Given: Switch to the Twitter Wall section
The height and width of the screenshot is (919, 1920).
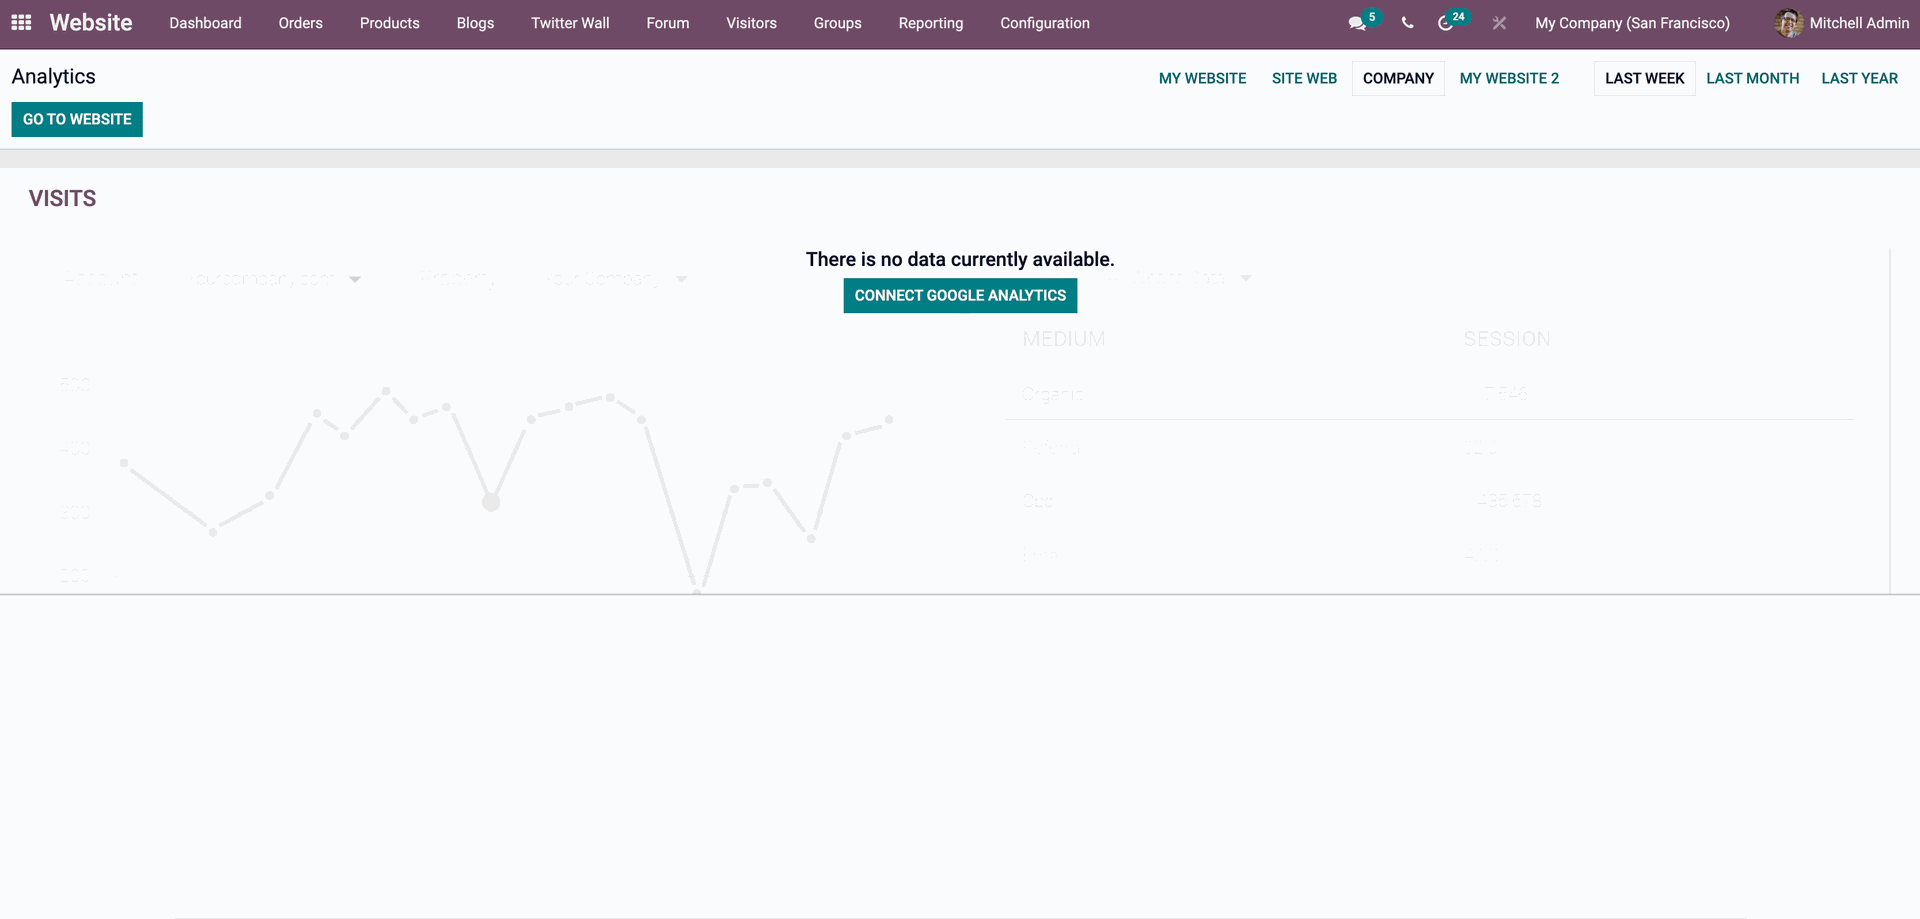Looking at the screenshot, I should click(x=569, y=23).
